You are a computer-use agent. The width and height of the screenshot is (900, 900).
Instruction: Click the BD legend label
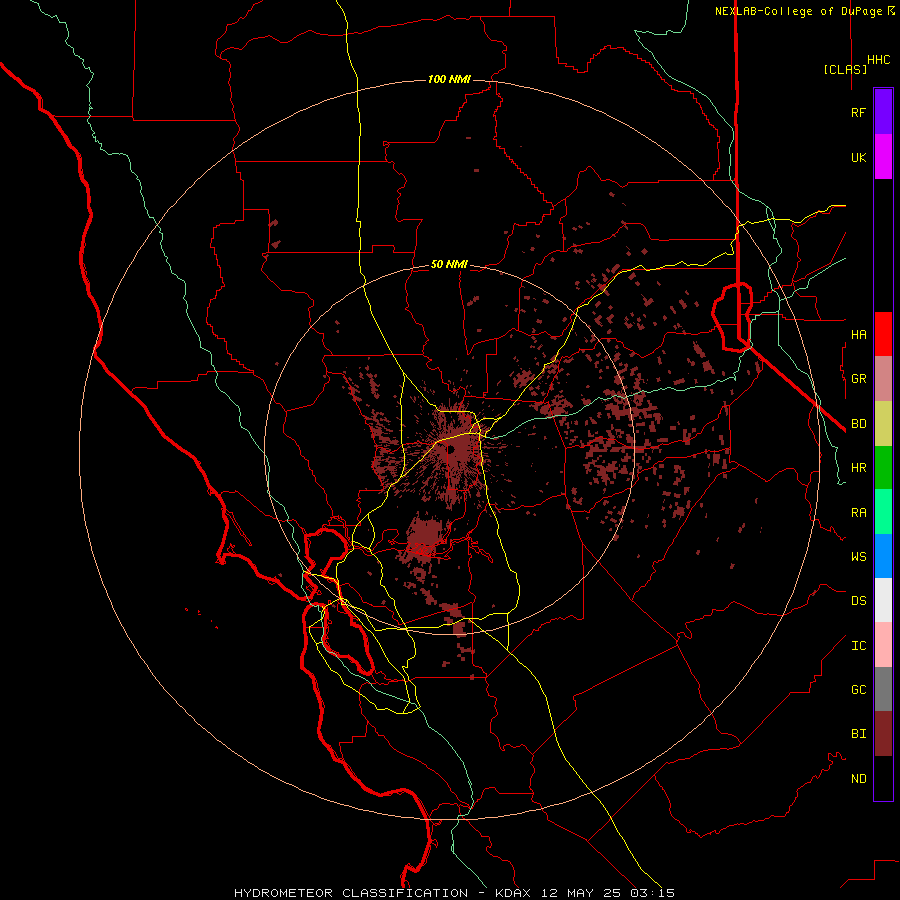858,424
